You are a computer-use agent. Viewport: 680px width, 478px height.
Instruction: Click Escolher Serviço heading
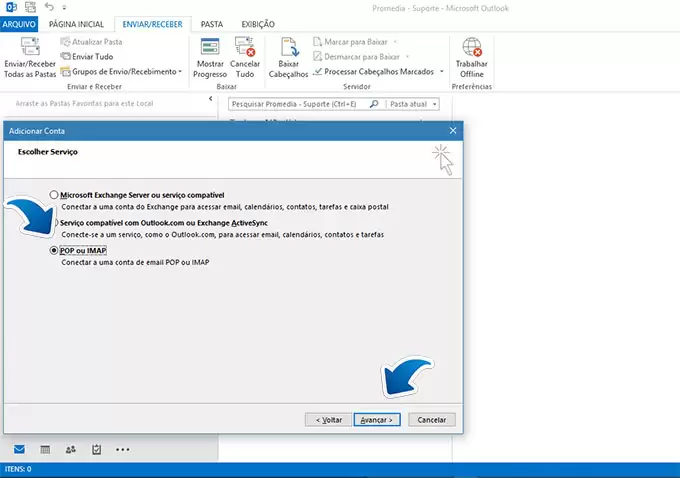[x=48, y=152]
